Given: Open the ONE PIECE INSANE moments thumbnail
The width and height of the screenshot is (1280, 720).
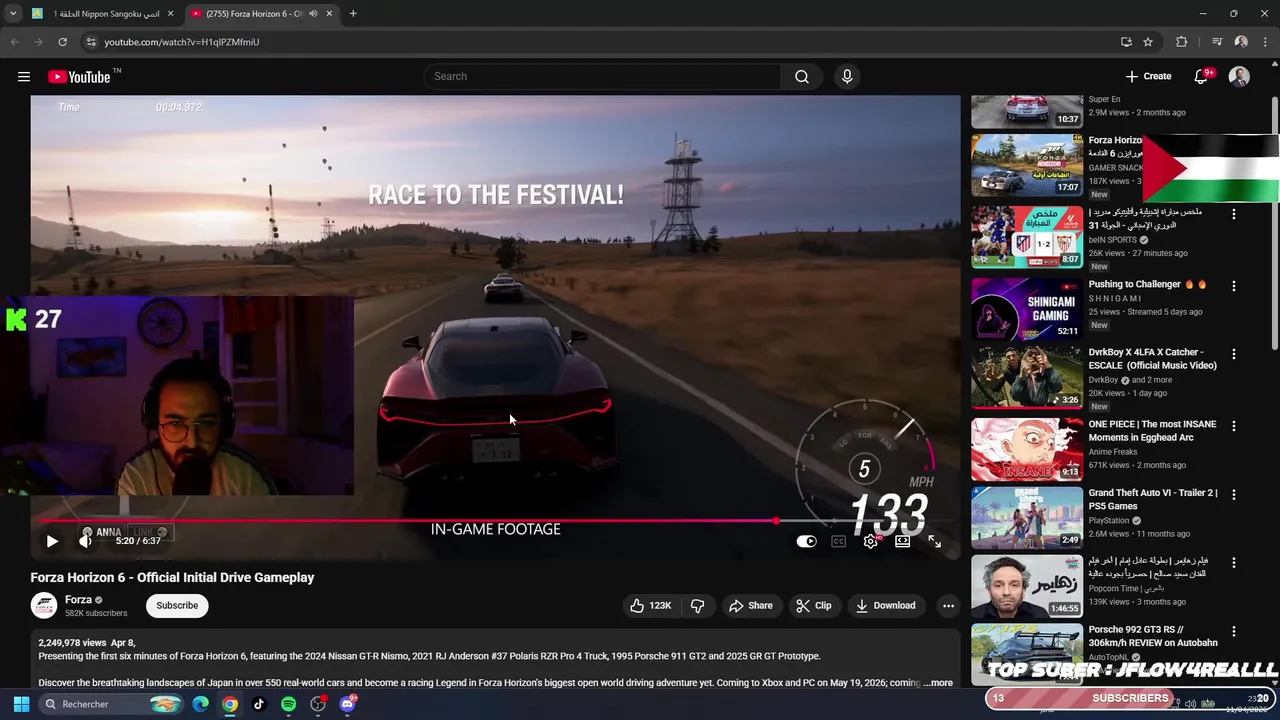Looking at the screenshot, I should point(1027,449).
